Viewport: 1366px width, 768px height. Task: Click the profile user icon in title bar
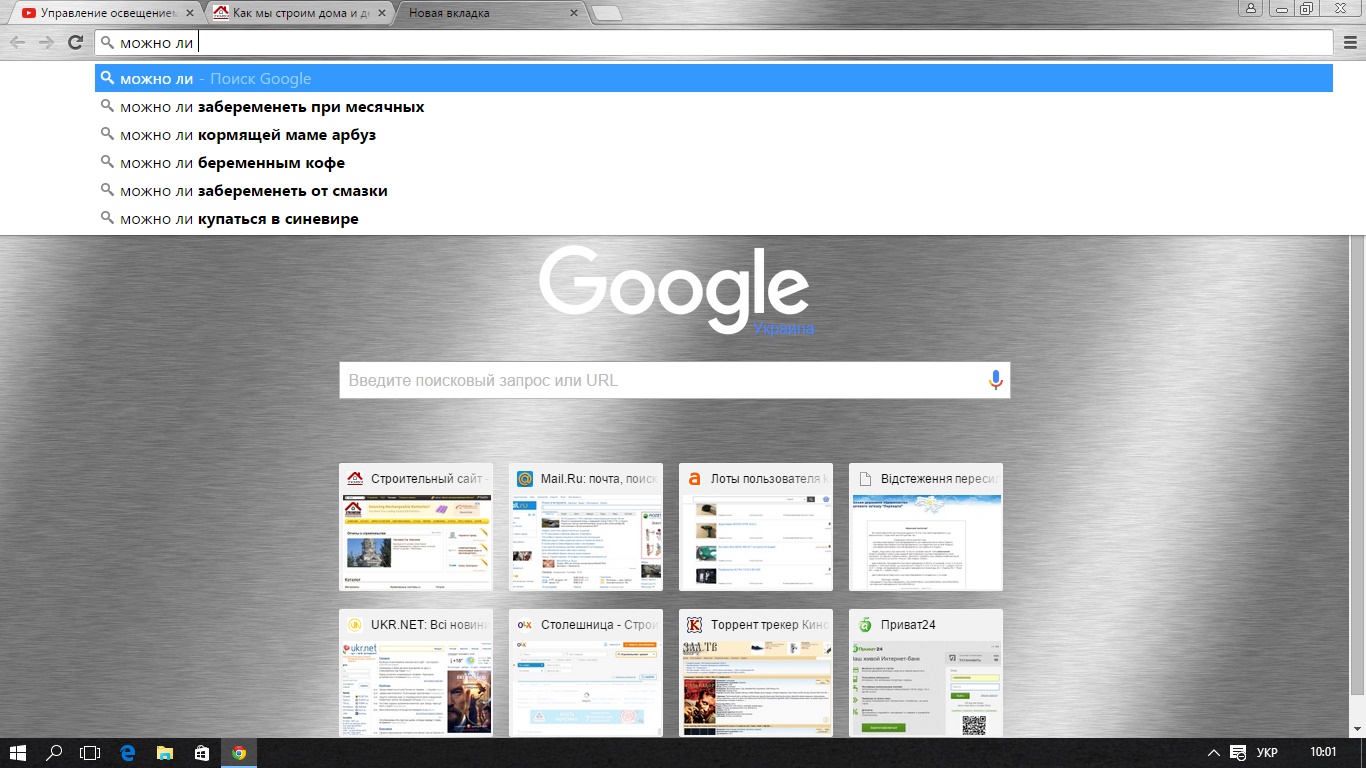tap(1251, 8)
